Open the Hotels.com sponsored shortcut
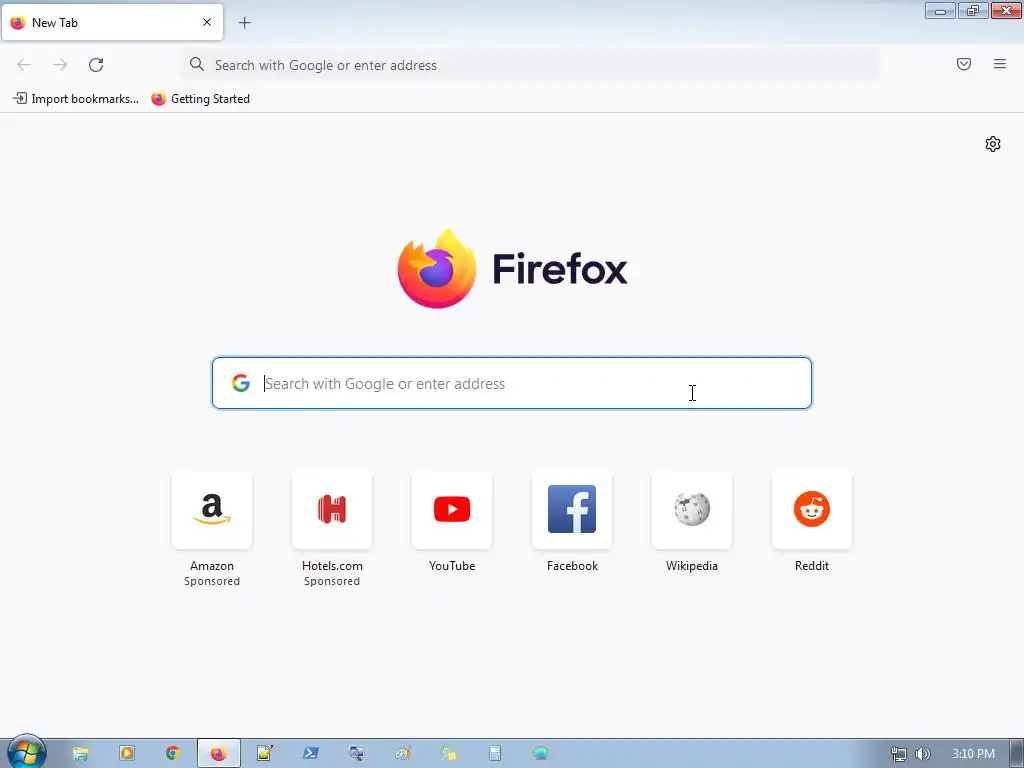 pyautogui.click(x=332, y=509)
